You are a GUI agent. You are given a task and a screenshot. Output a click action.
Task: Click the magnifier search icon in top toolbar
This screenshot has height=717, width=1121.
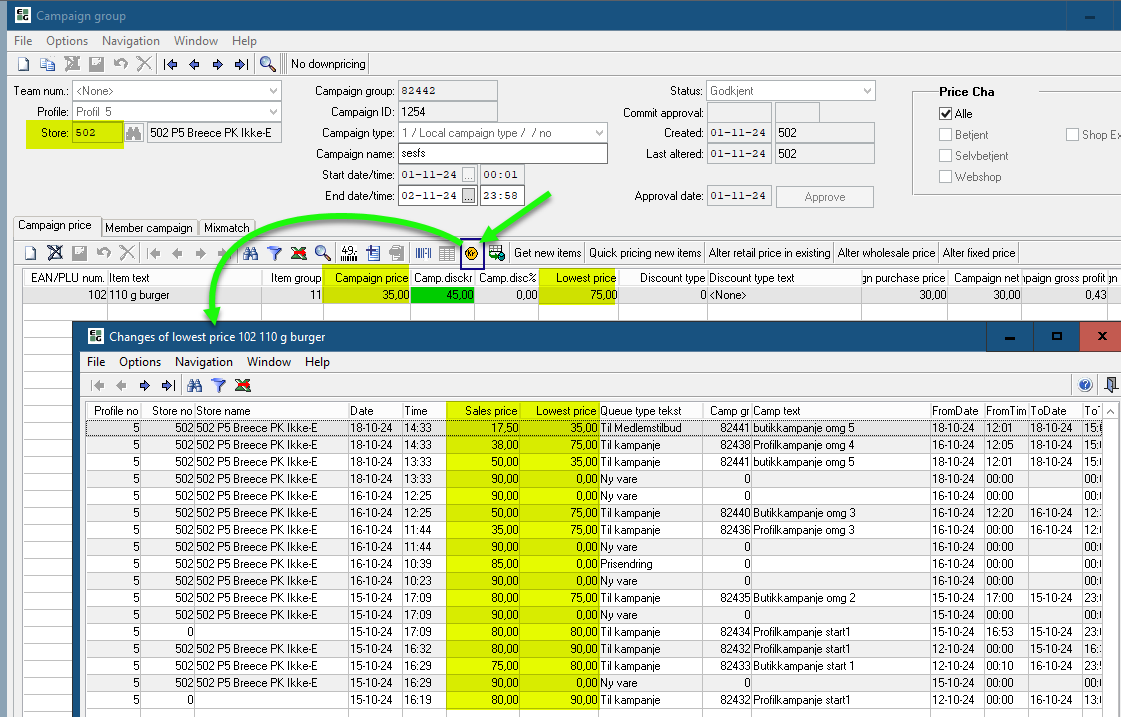267,64
